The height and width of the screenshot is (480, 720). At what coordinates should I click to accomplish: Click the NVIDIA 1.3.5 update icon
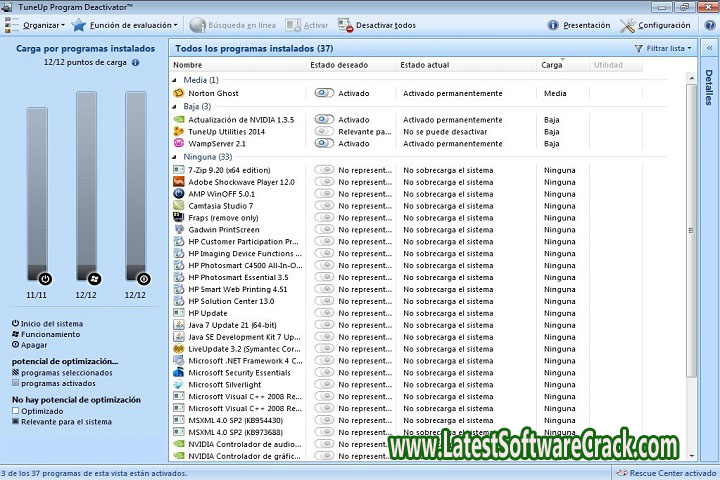(178, 120)
